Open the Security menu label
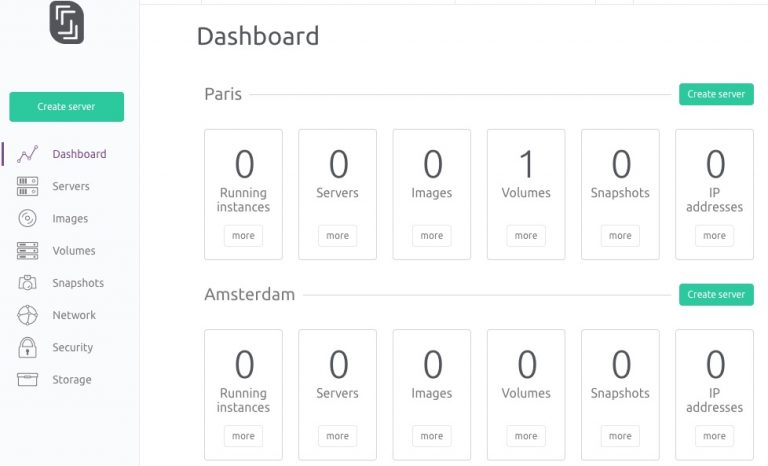 point(72,347)
